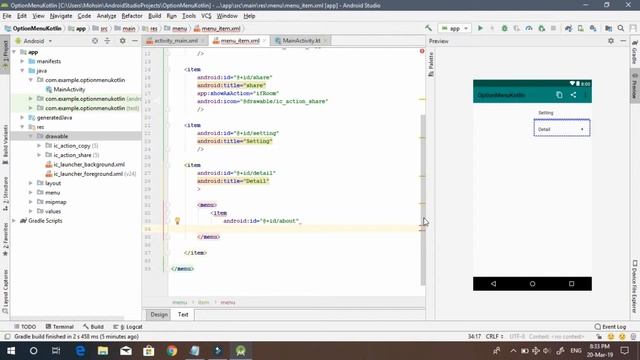Click the Search Everywhere magnifier icon

coord(621,28)
